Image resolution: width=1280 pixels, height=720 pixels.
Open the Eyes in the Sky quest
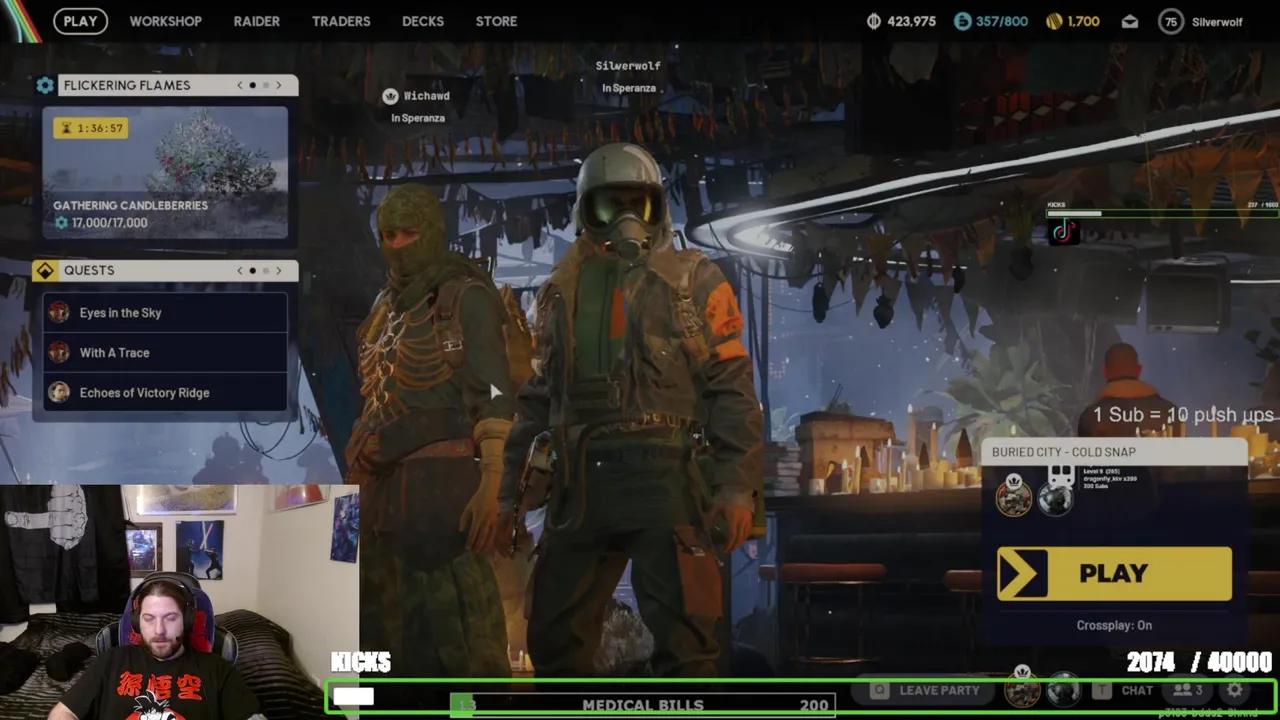click(165, 313)
